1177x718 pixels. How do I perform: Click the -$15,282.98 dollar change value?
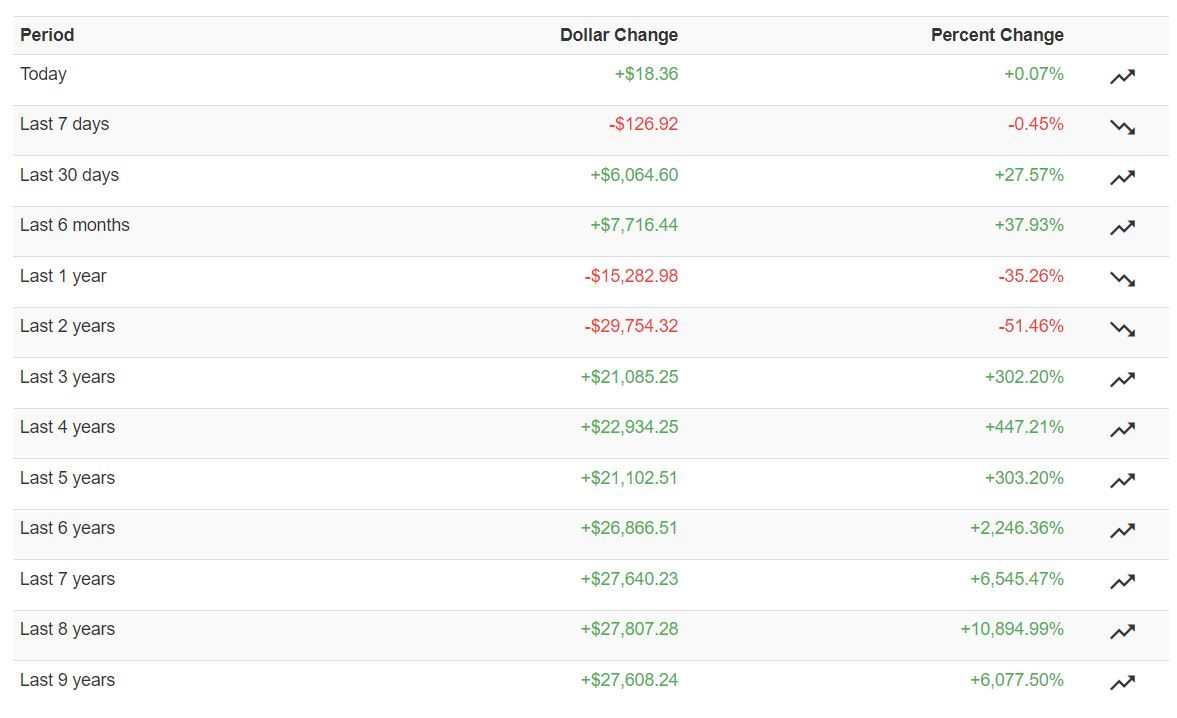point(631,276)
